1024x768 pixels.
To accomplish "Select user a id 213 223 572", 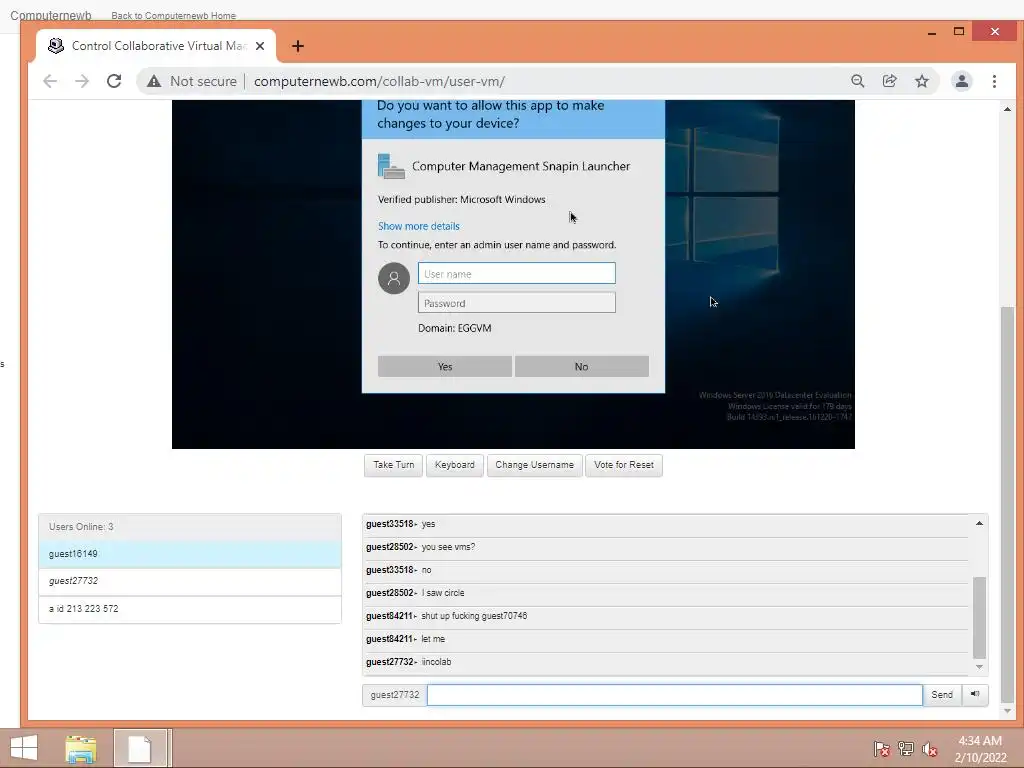I will pos(190,609).
